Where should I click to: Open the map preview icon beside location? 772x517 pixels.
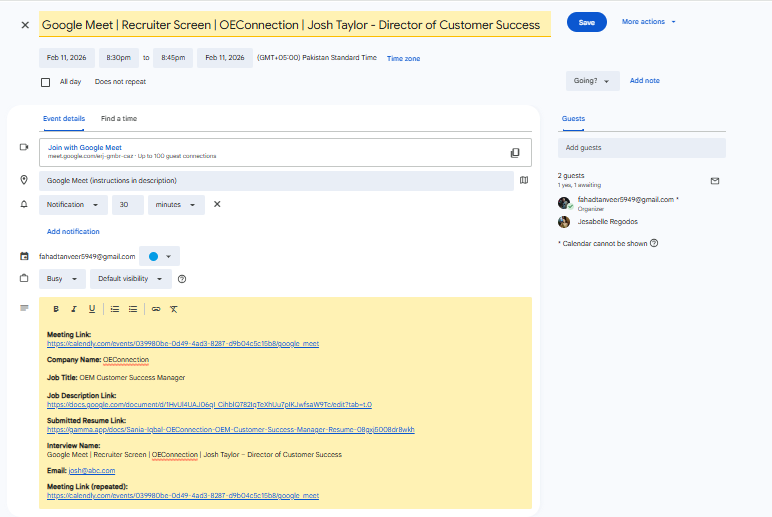tap(524, 181)
